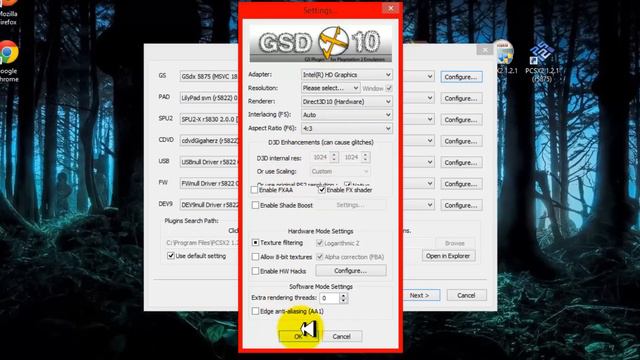Open the Resolution 'Please select...' dropdown
This screenshot has width=640, height=360.
(x=331, y=88)
